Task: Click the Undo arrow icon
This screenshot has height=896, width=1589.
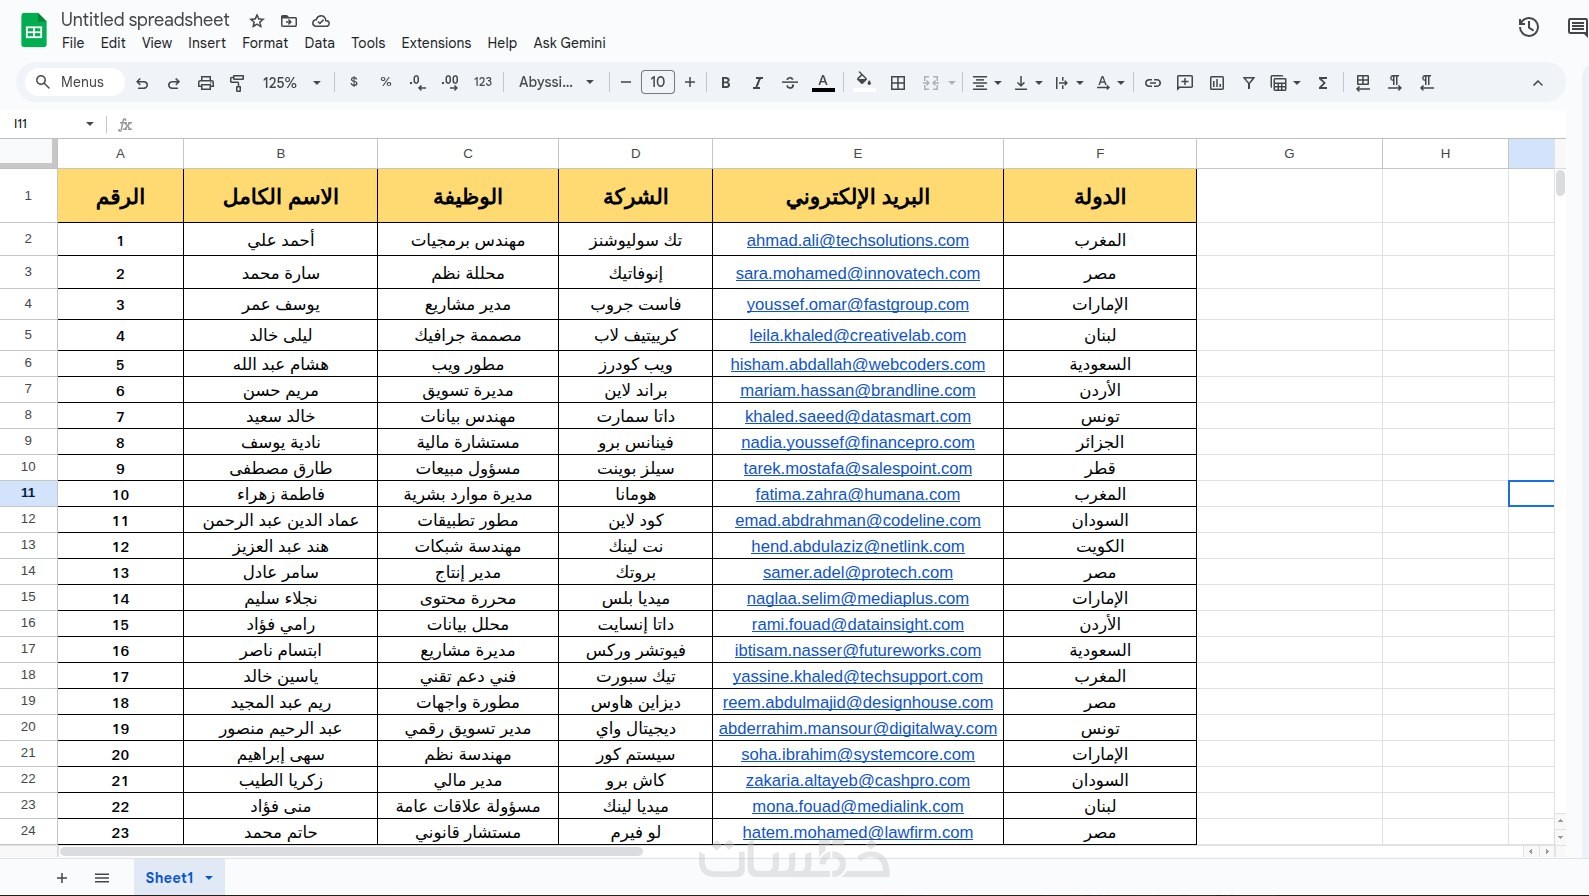Action: 142,83
